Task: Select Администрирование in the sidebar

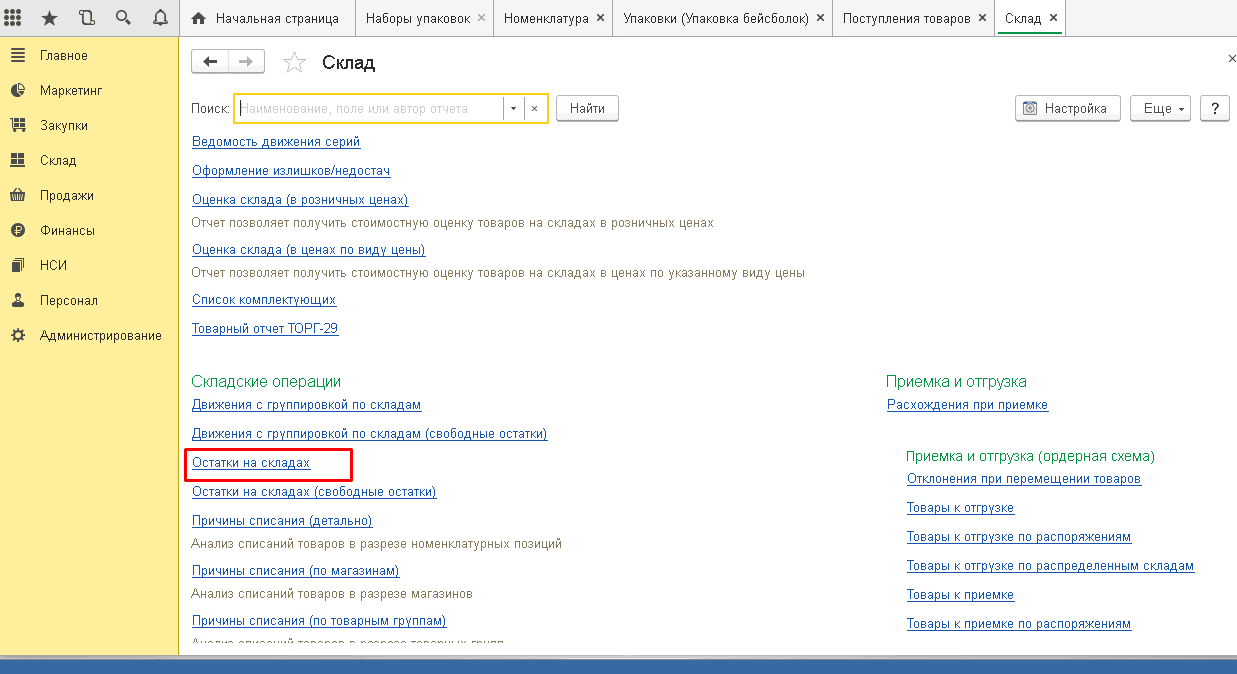Action: [x=100, y=335]
